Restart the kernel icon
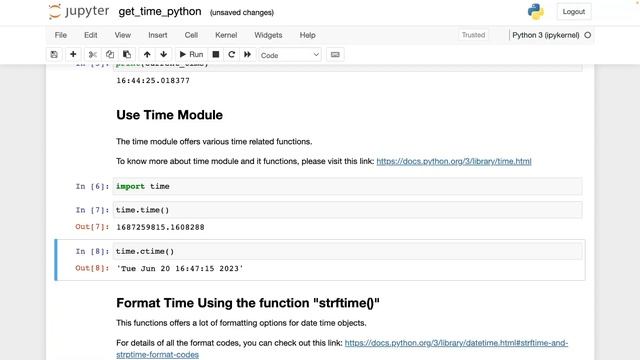The height and width of the screenshot is (360, 640). (x=231, y=55)
